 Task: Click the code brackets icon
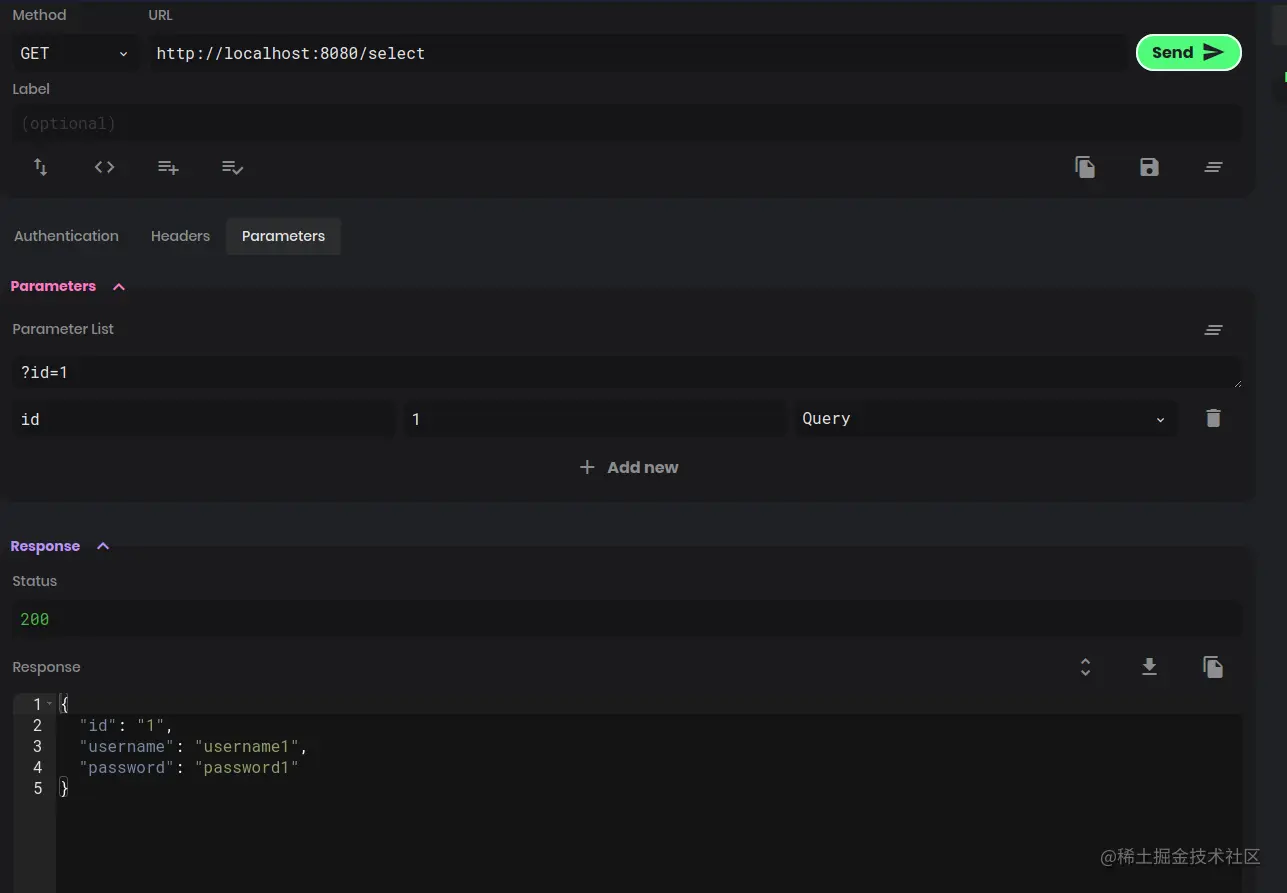pos(105,167)
